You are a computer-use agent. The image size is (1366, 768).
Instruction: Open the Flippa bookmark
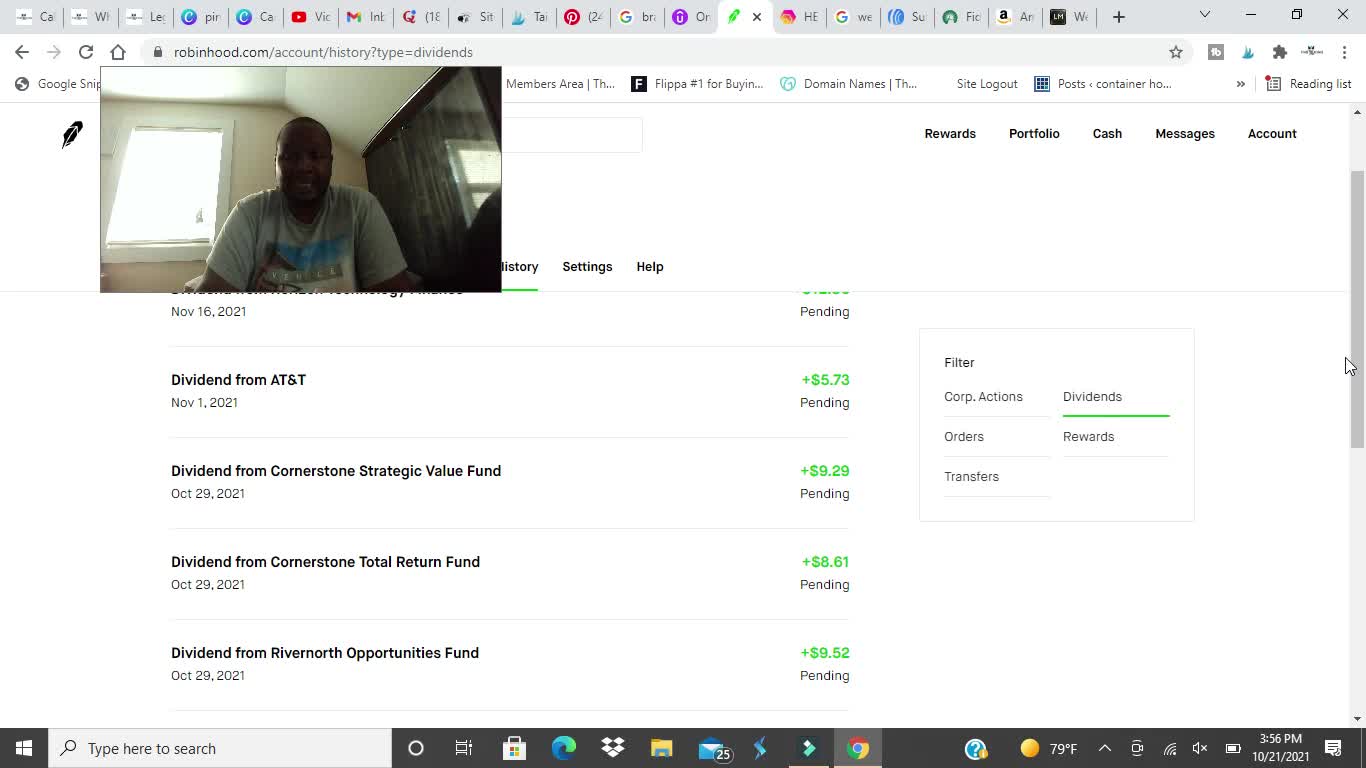pos(697,84)
